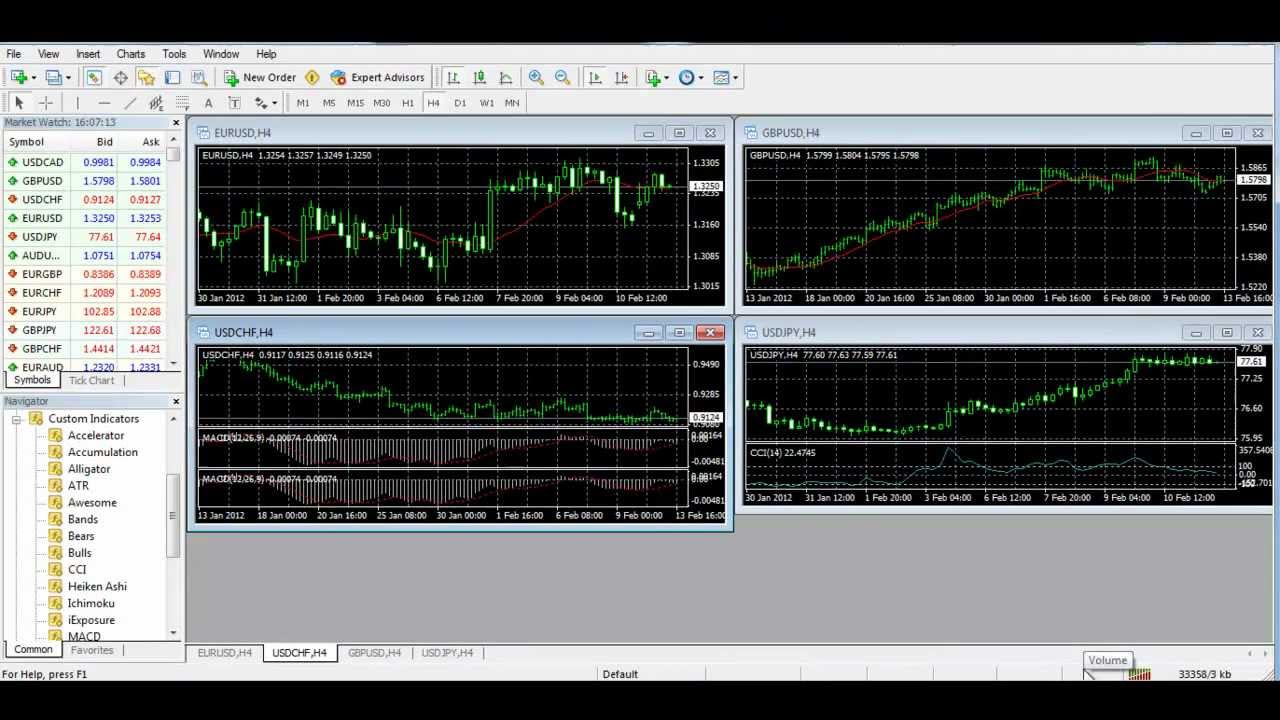Select the Text Label tool

234,103
